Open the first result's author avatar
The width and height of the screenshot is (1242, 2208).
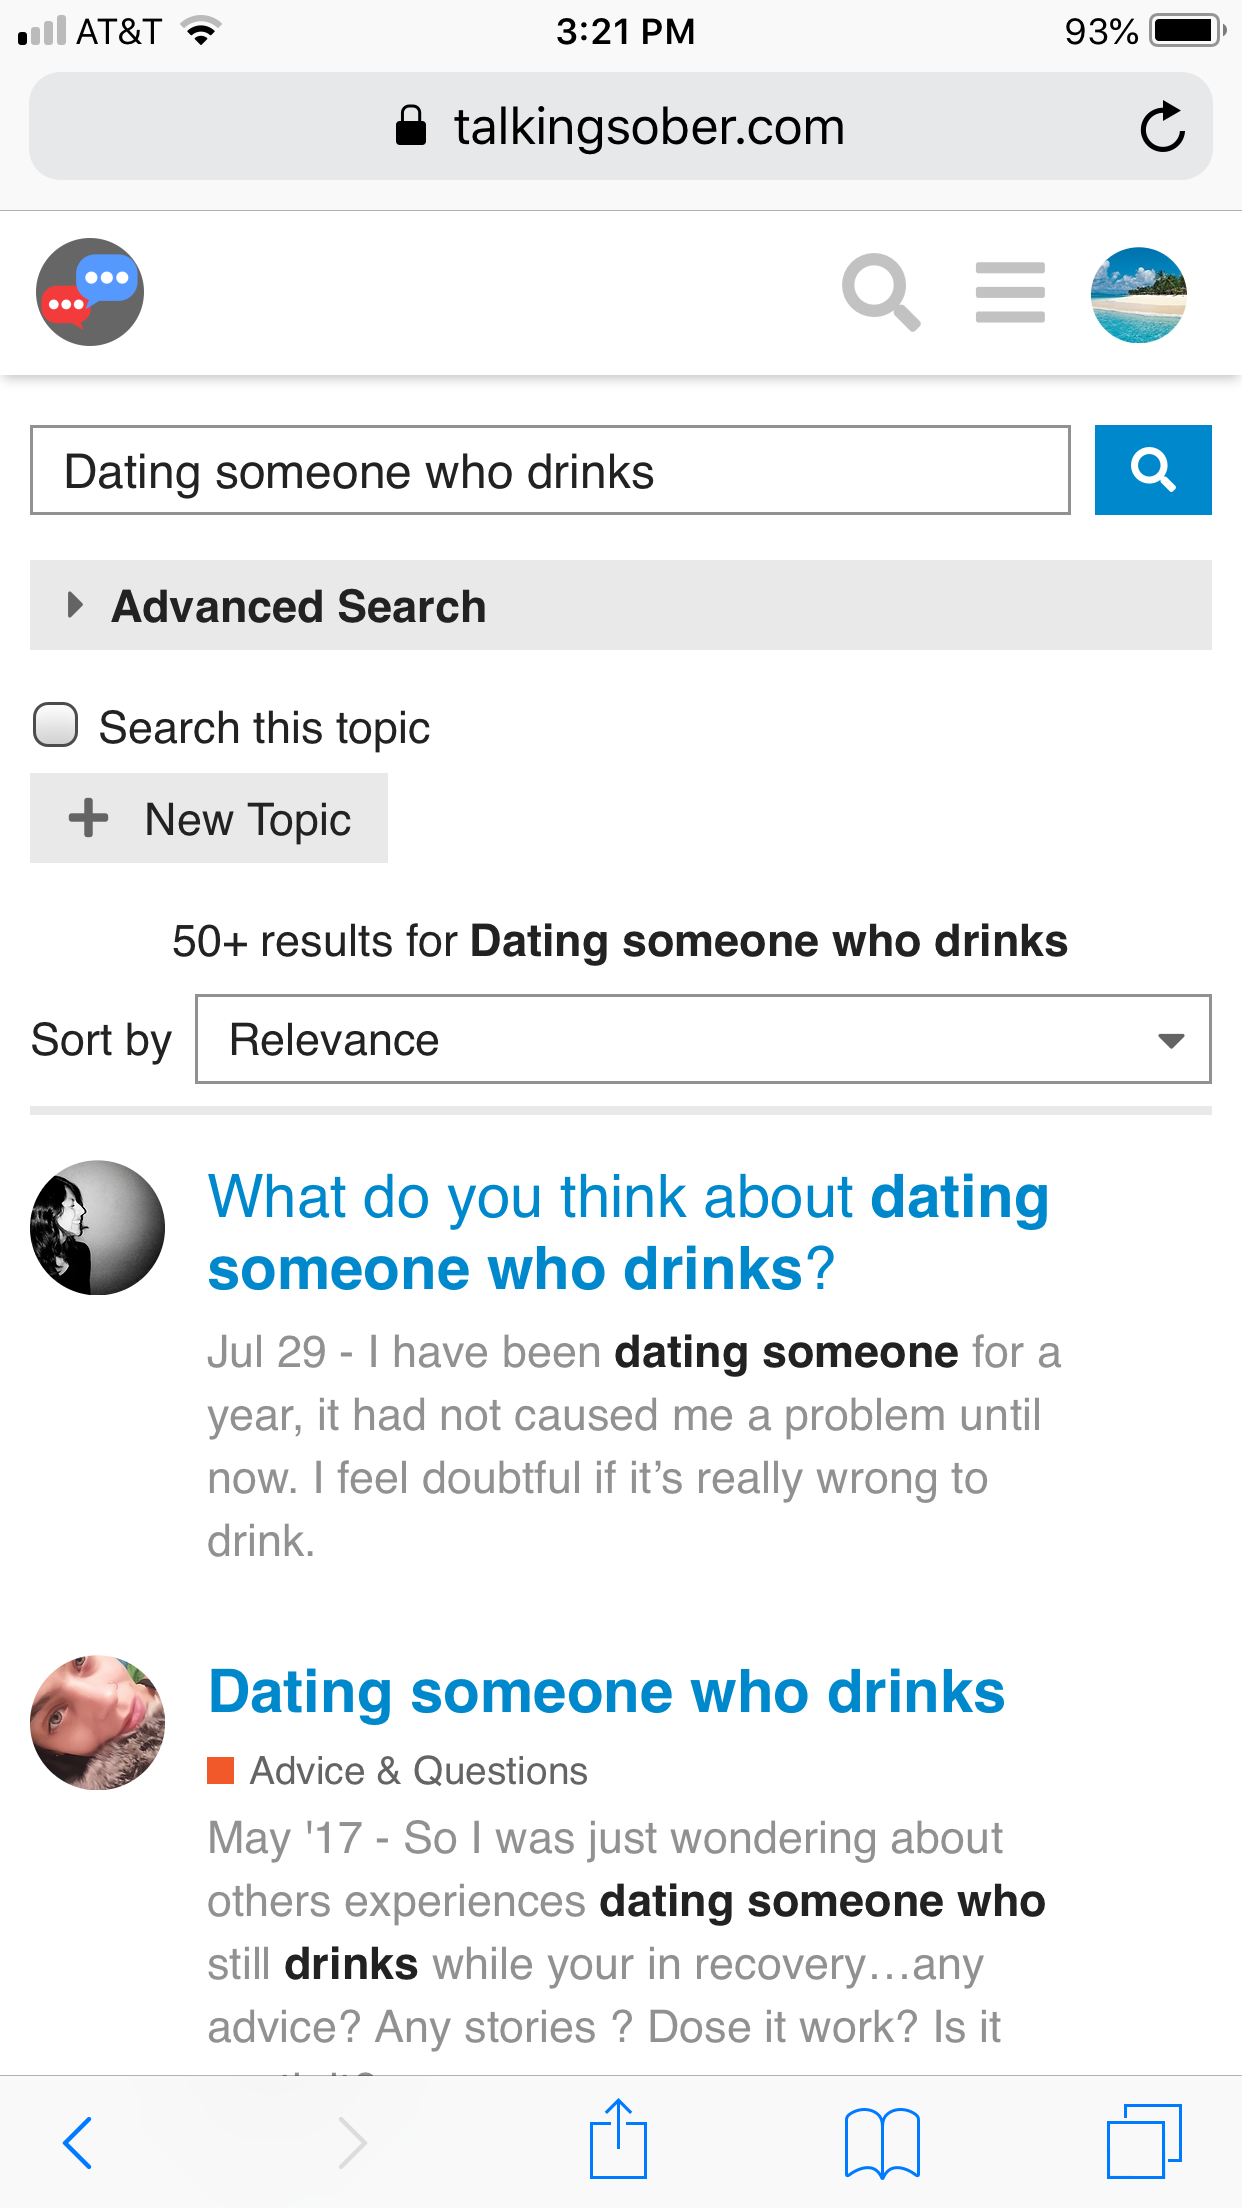click(98, 1228)
